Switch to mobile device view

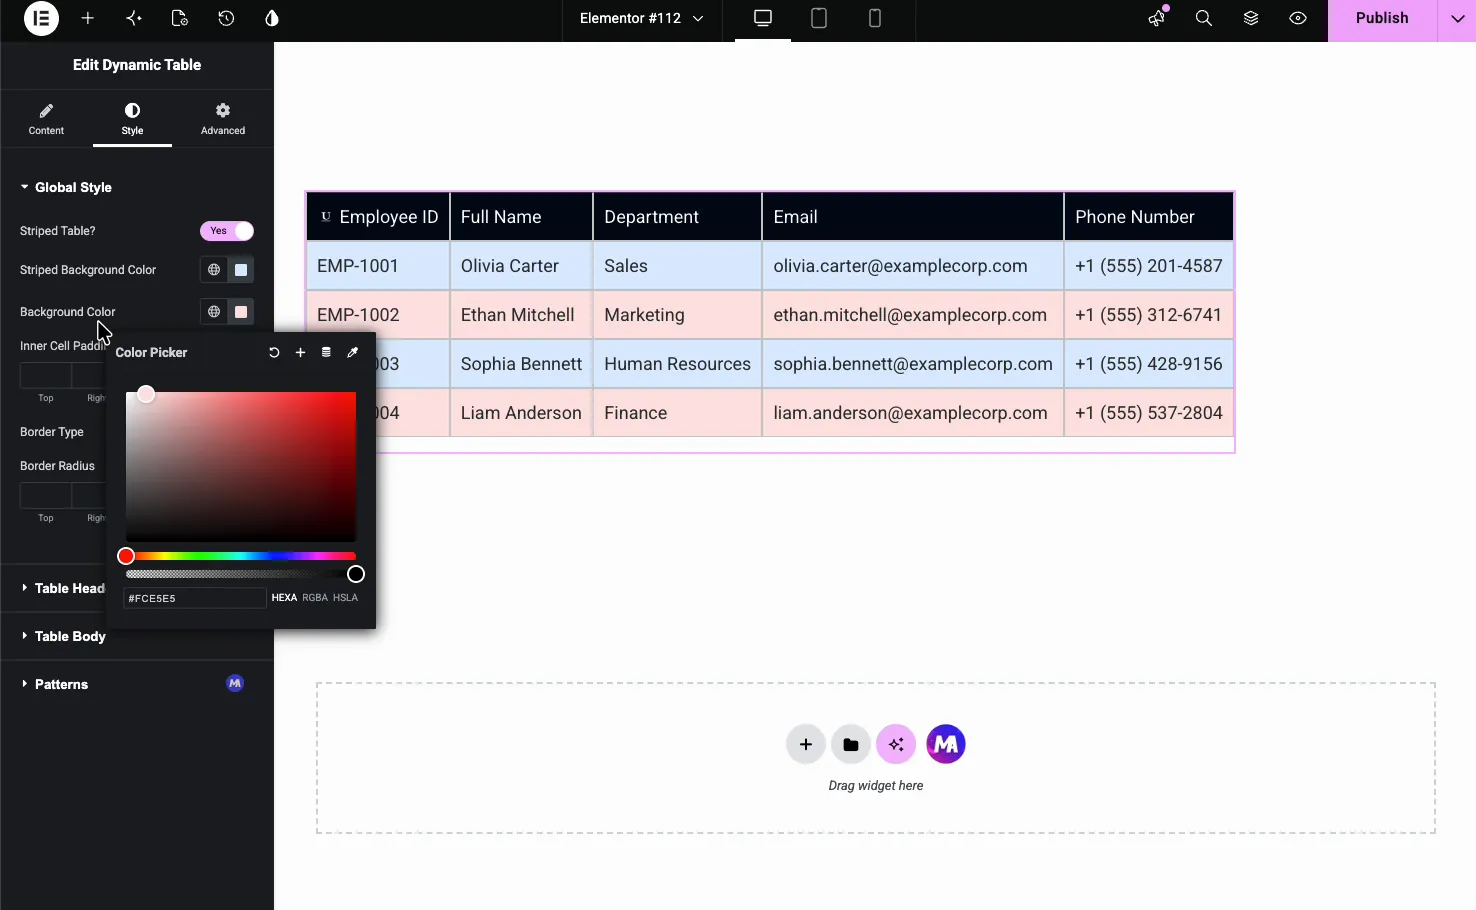tap(875, 18)
